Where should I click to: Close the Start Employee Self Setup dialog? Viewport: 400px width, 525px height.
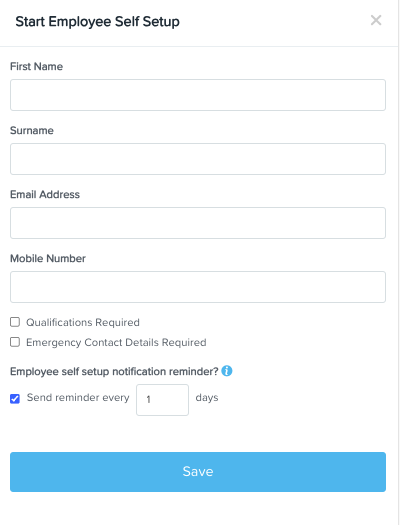[376, 20]
